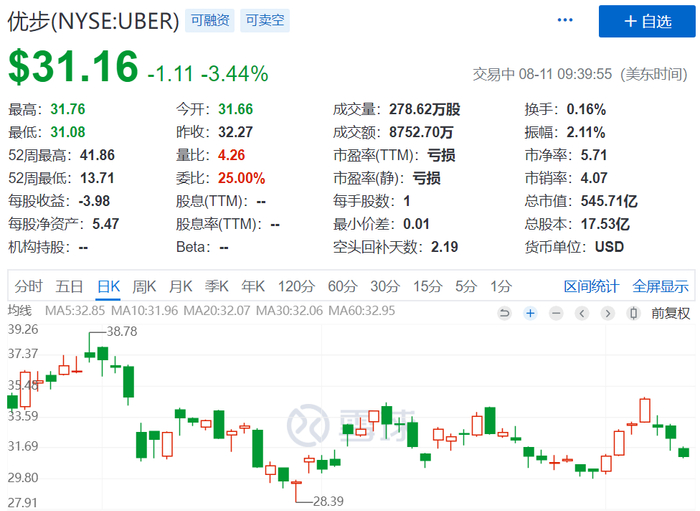Click the 每股收益 value -3.98
The height and width of the screenshot is (511, 700).
point(94,201)
